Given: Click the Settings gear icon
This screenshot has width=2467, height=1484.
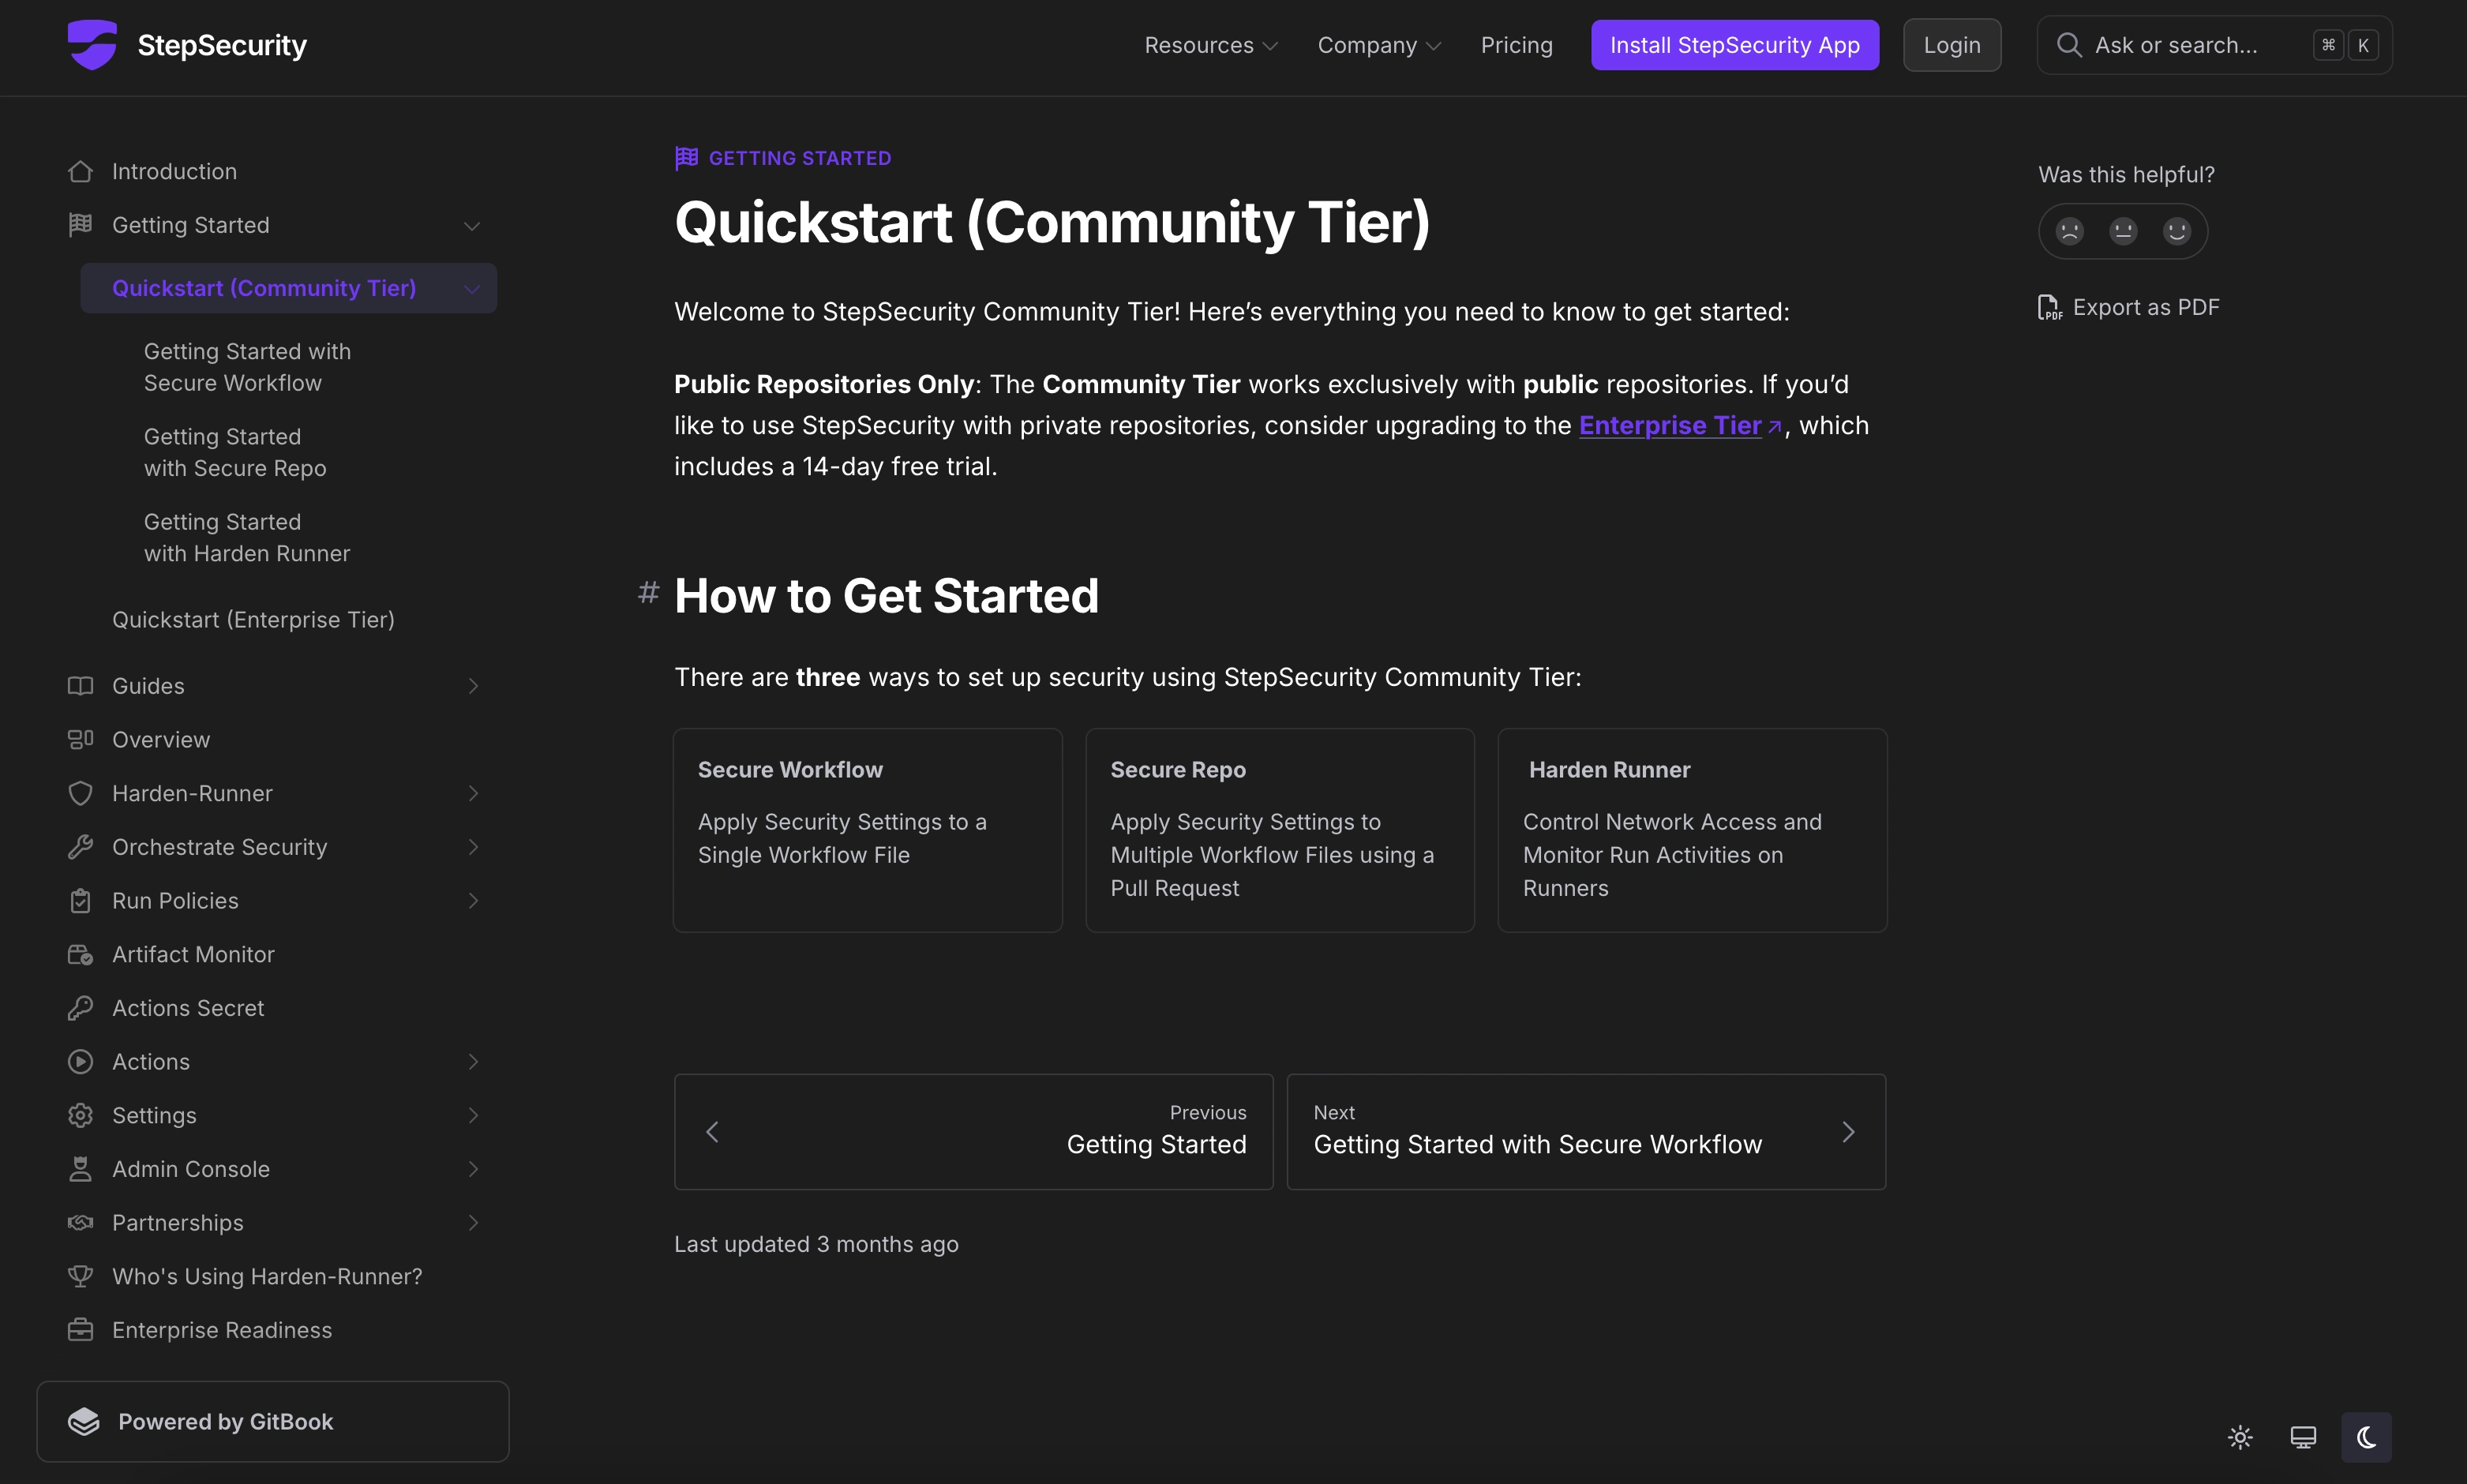Looking at the screenshot, I should pyautogui.click(x=80, y=1115).
